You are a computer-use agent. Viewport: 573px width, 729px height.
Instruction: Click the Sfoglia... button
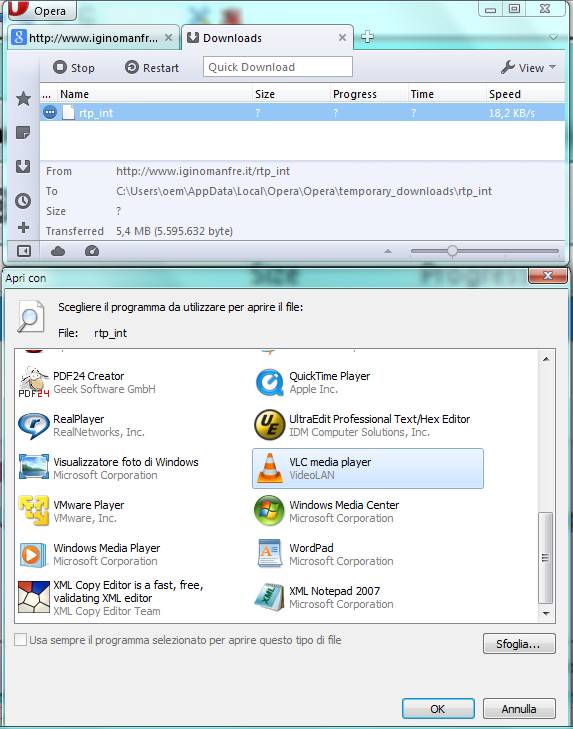519,644
